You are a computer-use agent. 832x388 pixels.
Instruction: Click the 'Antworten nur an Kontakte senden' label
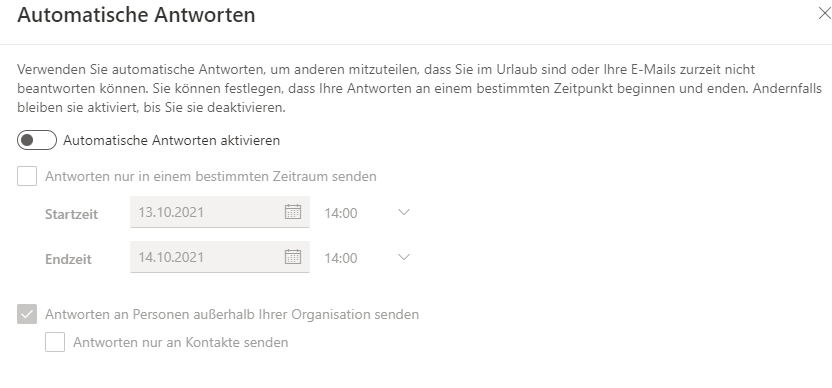coord(180,342)
